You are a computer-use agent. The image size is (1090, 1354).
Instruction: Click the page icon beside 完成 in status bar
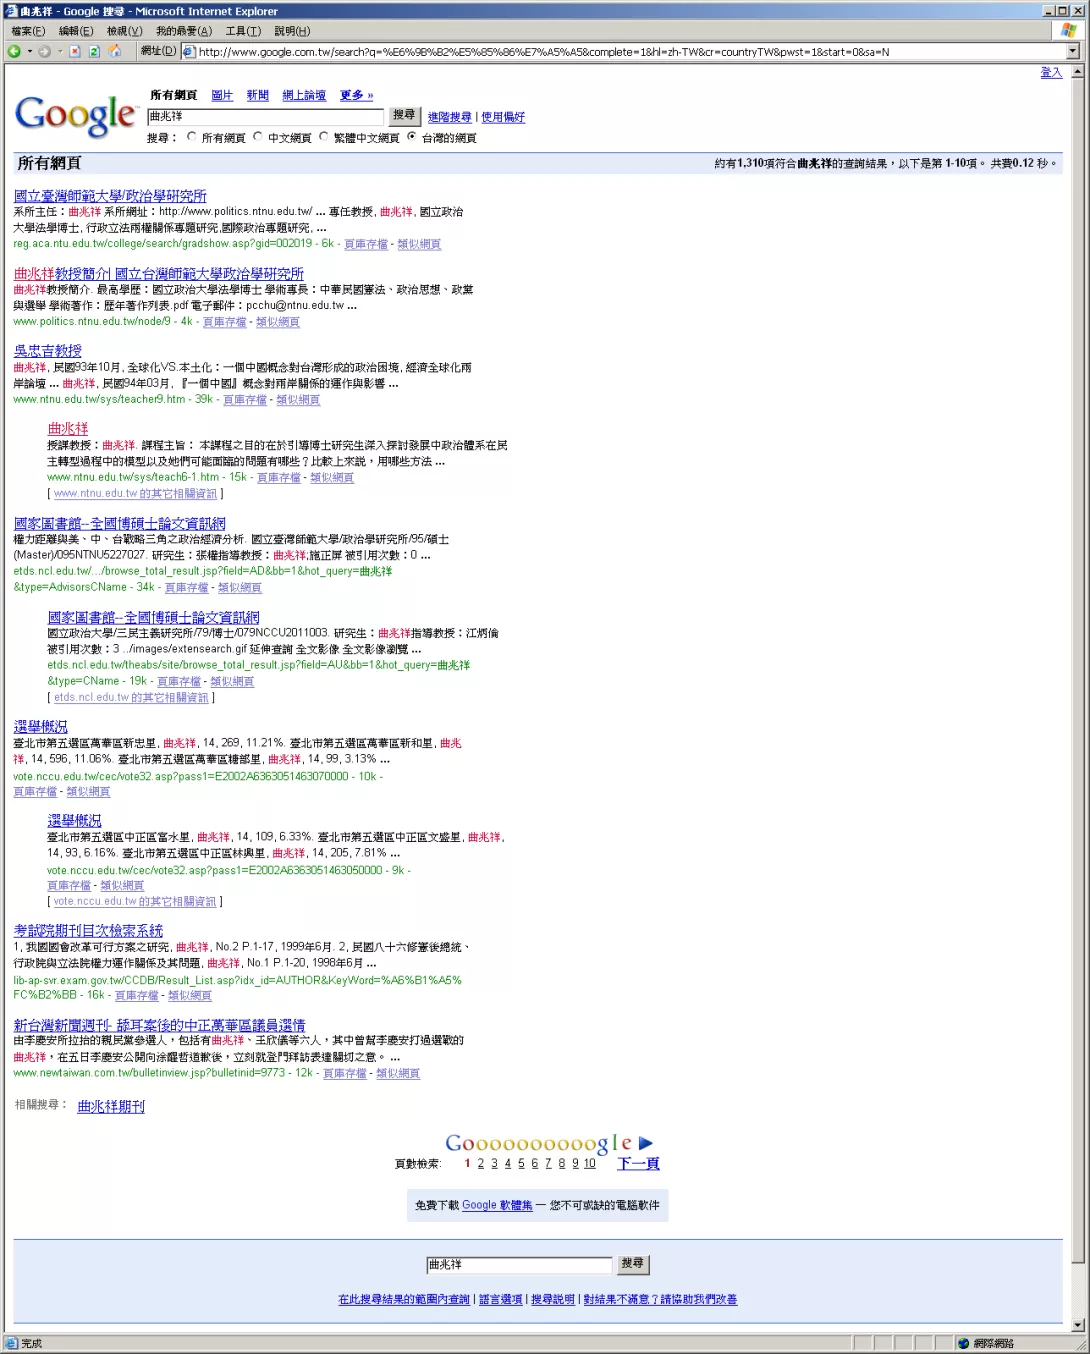point(12,1343)
